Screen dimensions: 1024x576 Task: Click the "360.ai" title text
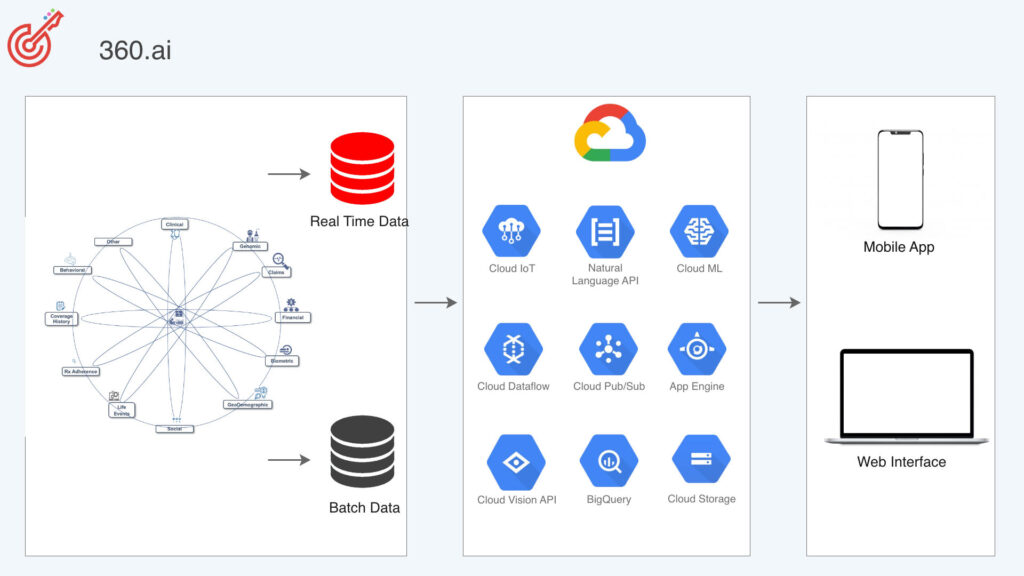pos(135,51)
